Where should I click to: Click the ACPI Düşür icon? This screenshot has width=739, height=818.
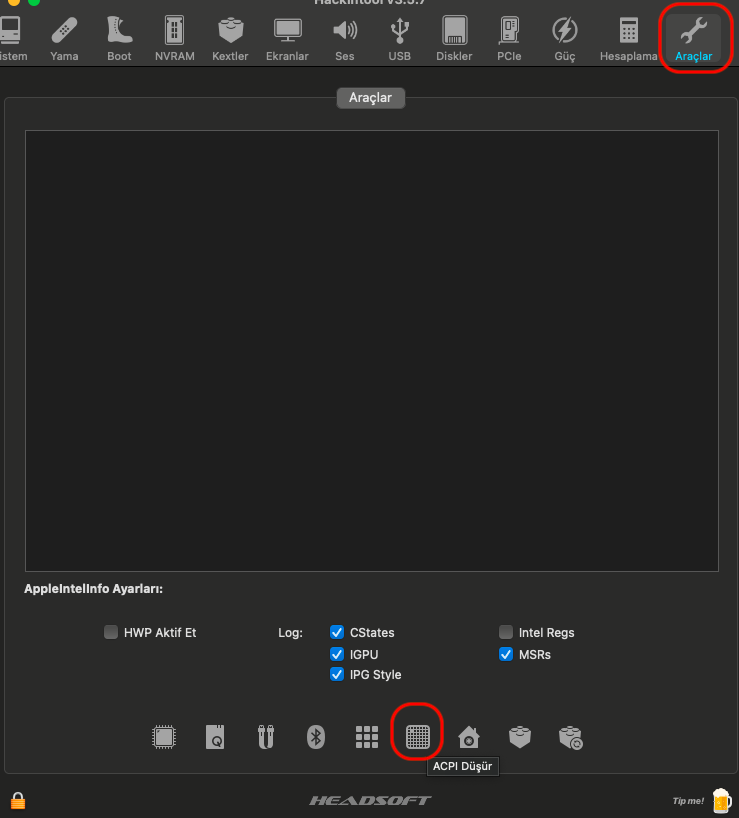click(x=418, y=737)
